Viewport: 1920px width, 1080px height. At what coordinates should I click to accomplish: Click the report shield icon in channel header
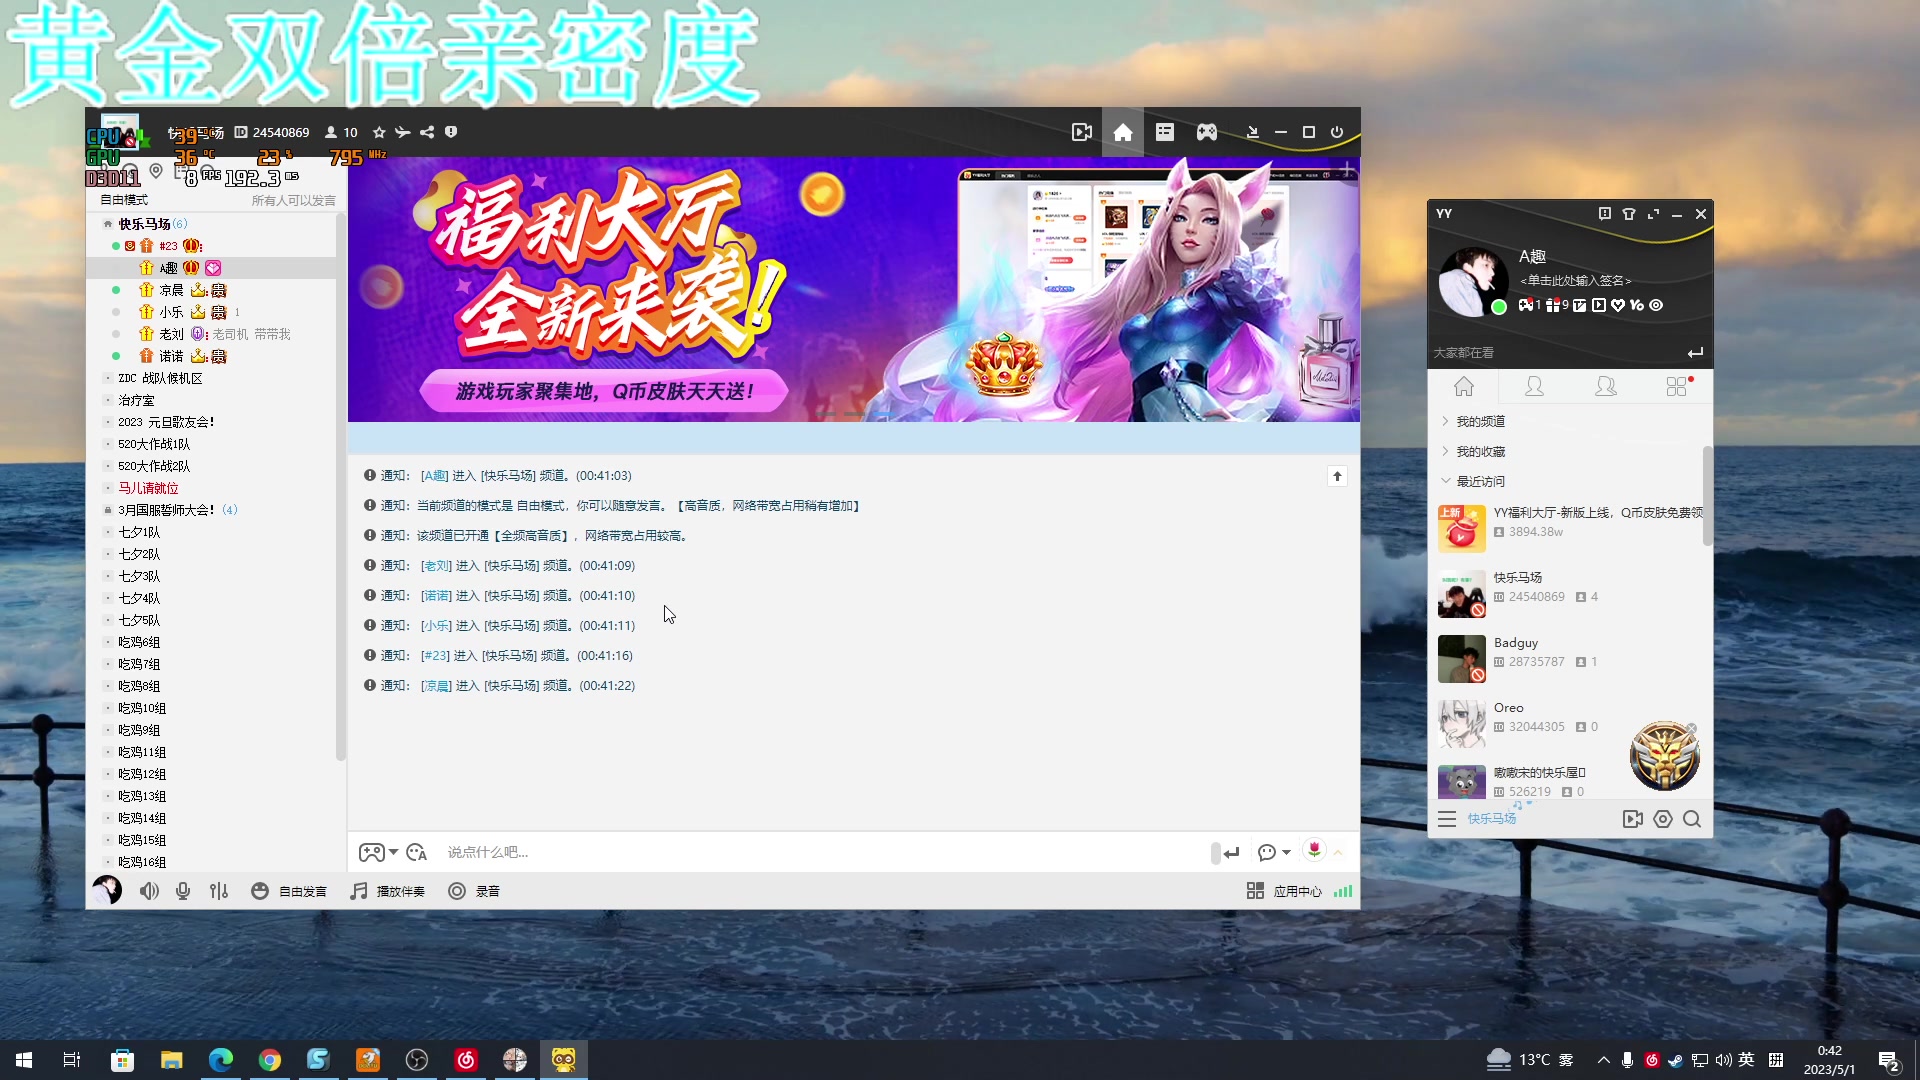pyautogui.click(x=451, y=132)
